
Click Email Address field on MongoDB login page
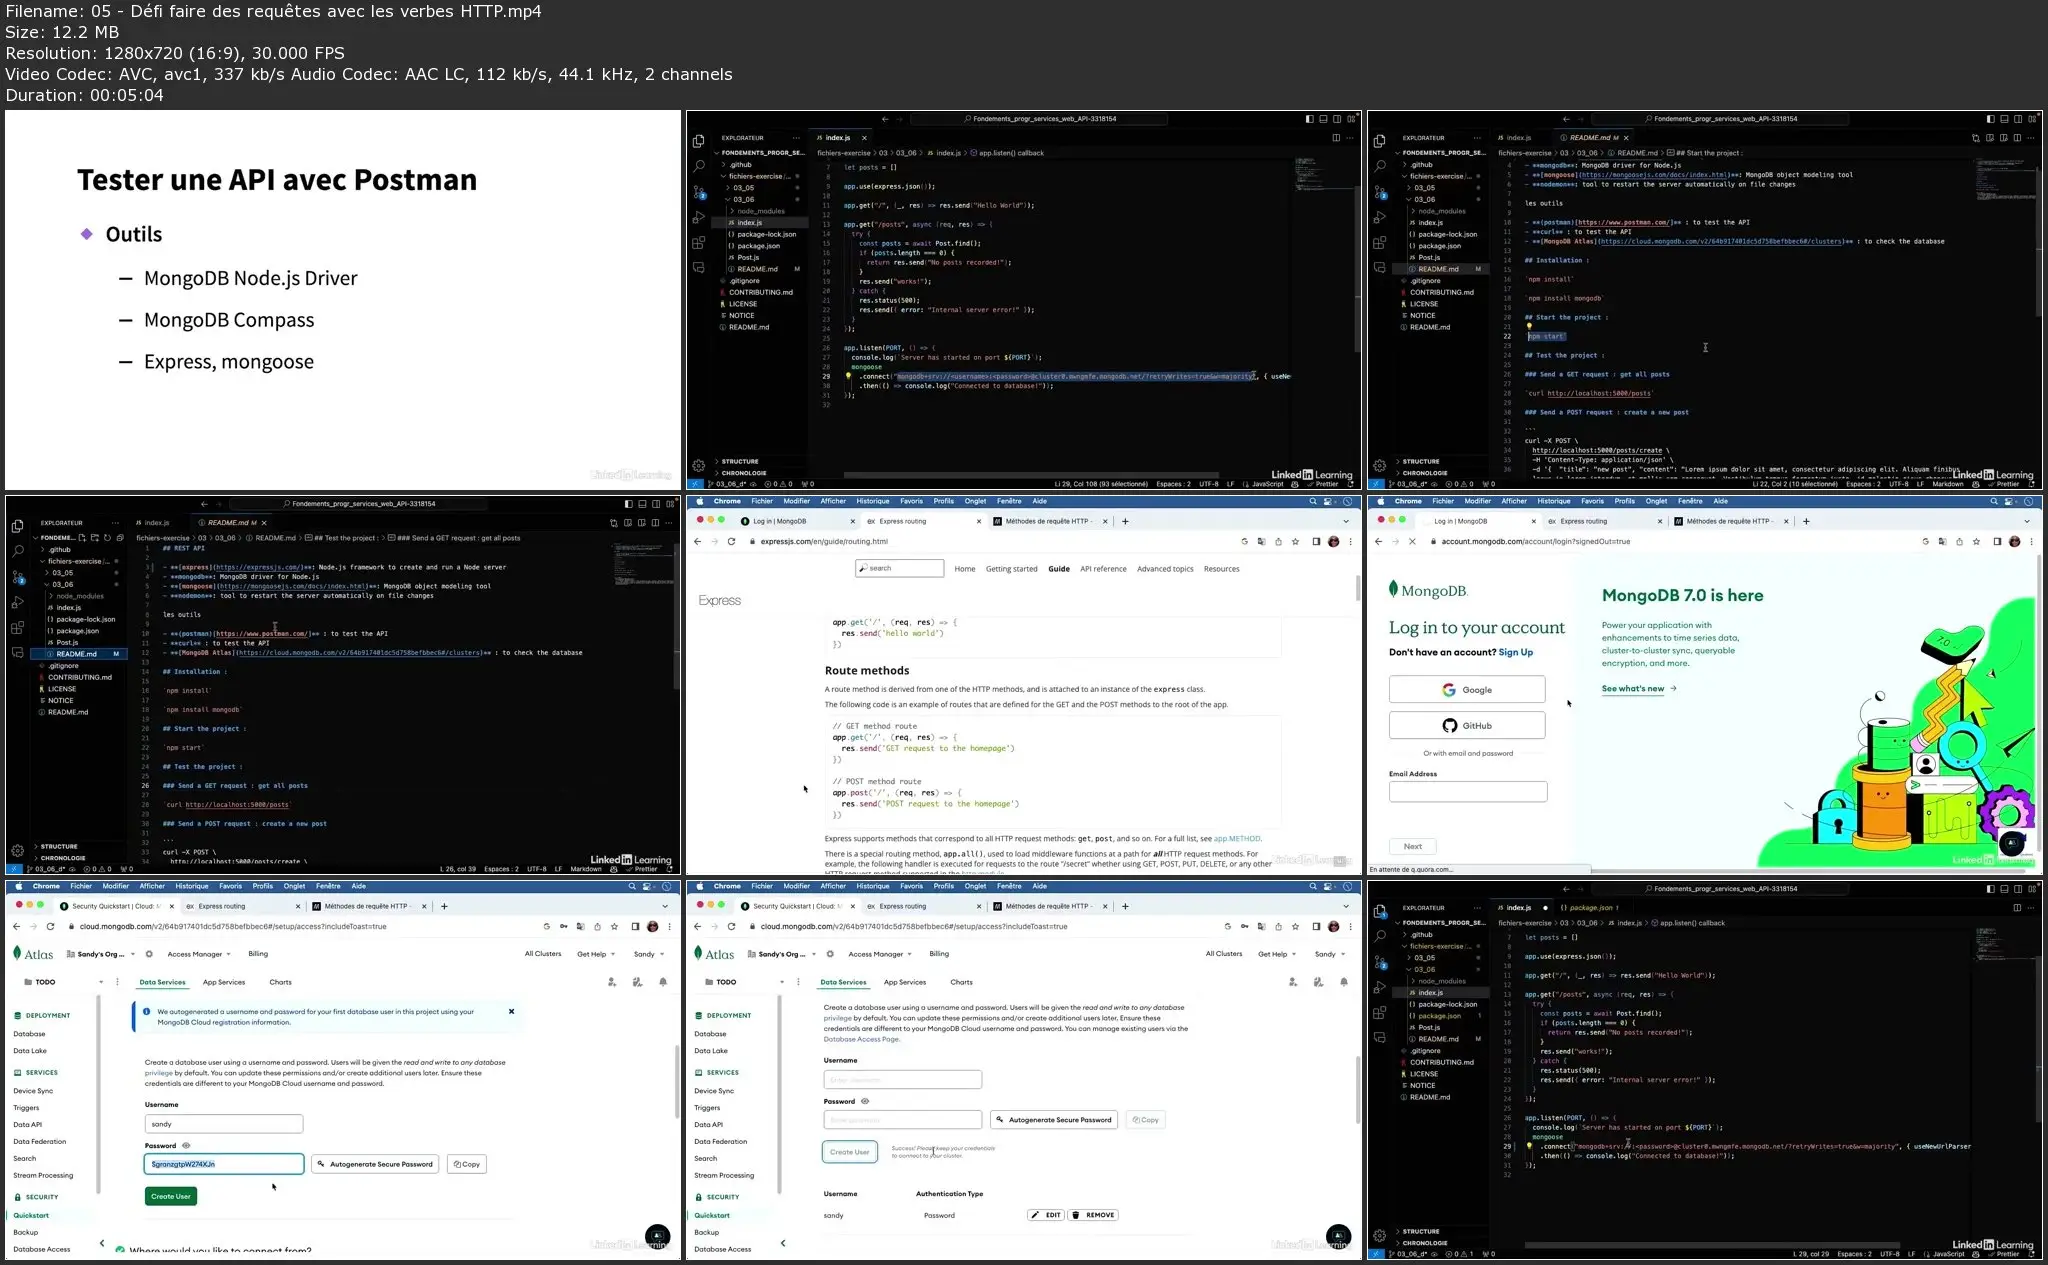pos(1468,792)
